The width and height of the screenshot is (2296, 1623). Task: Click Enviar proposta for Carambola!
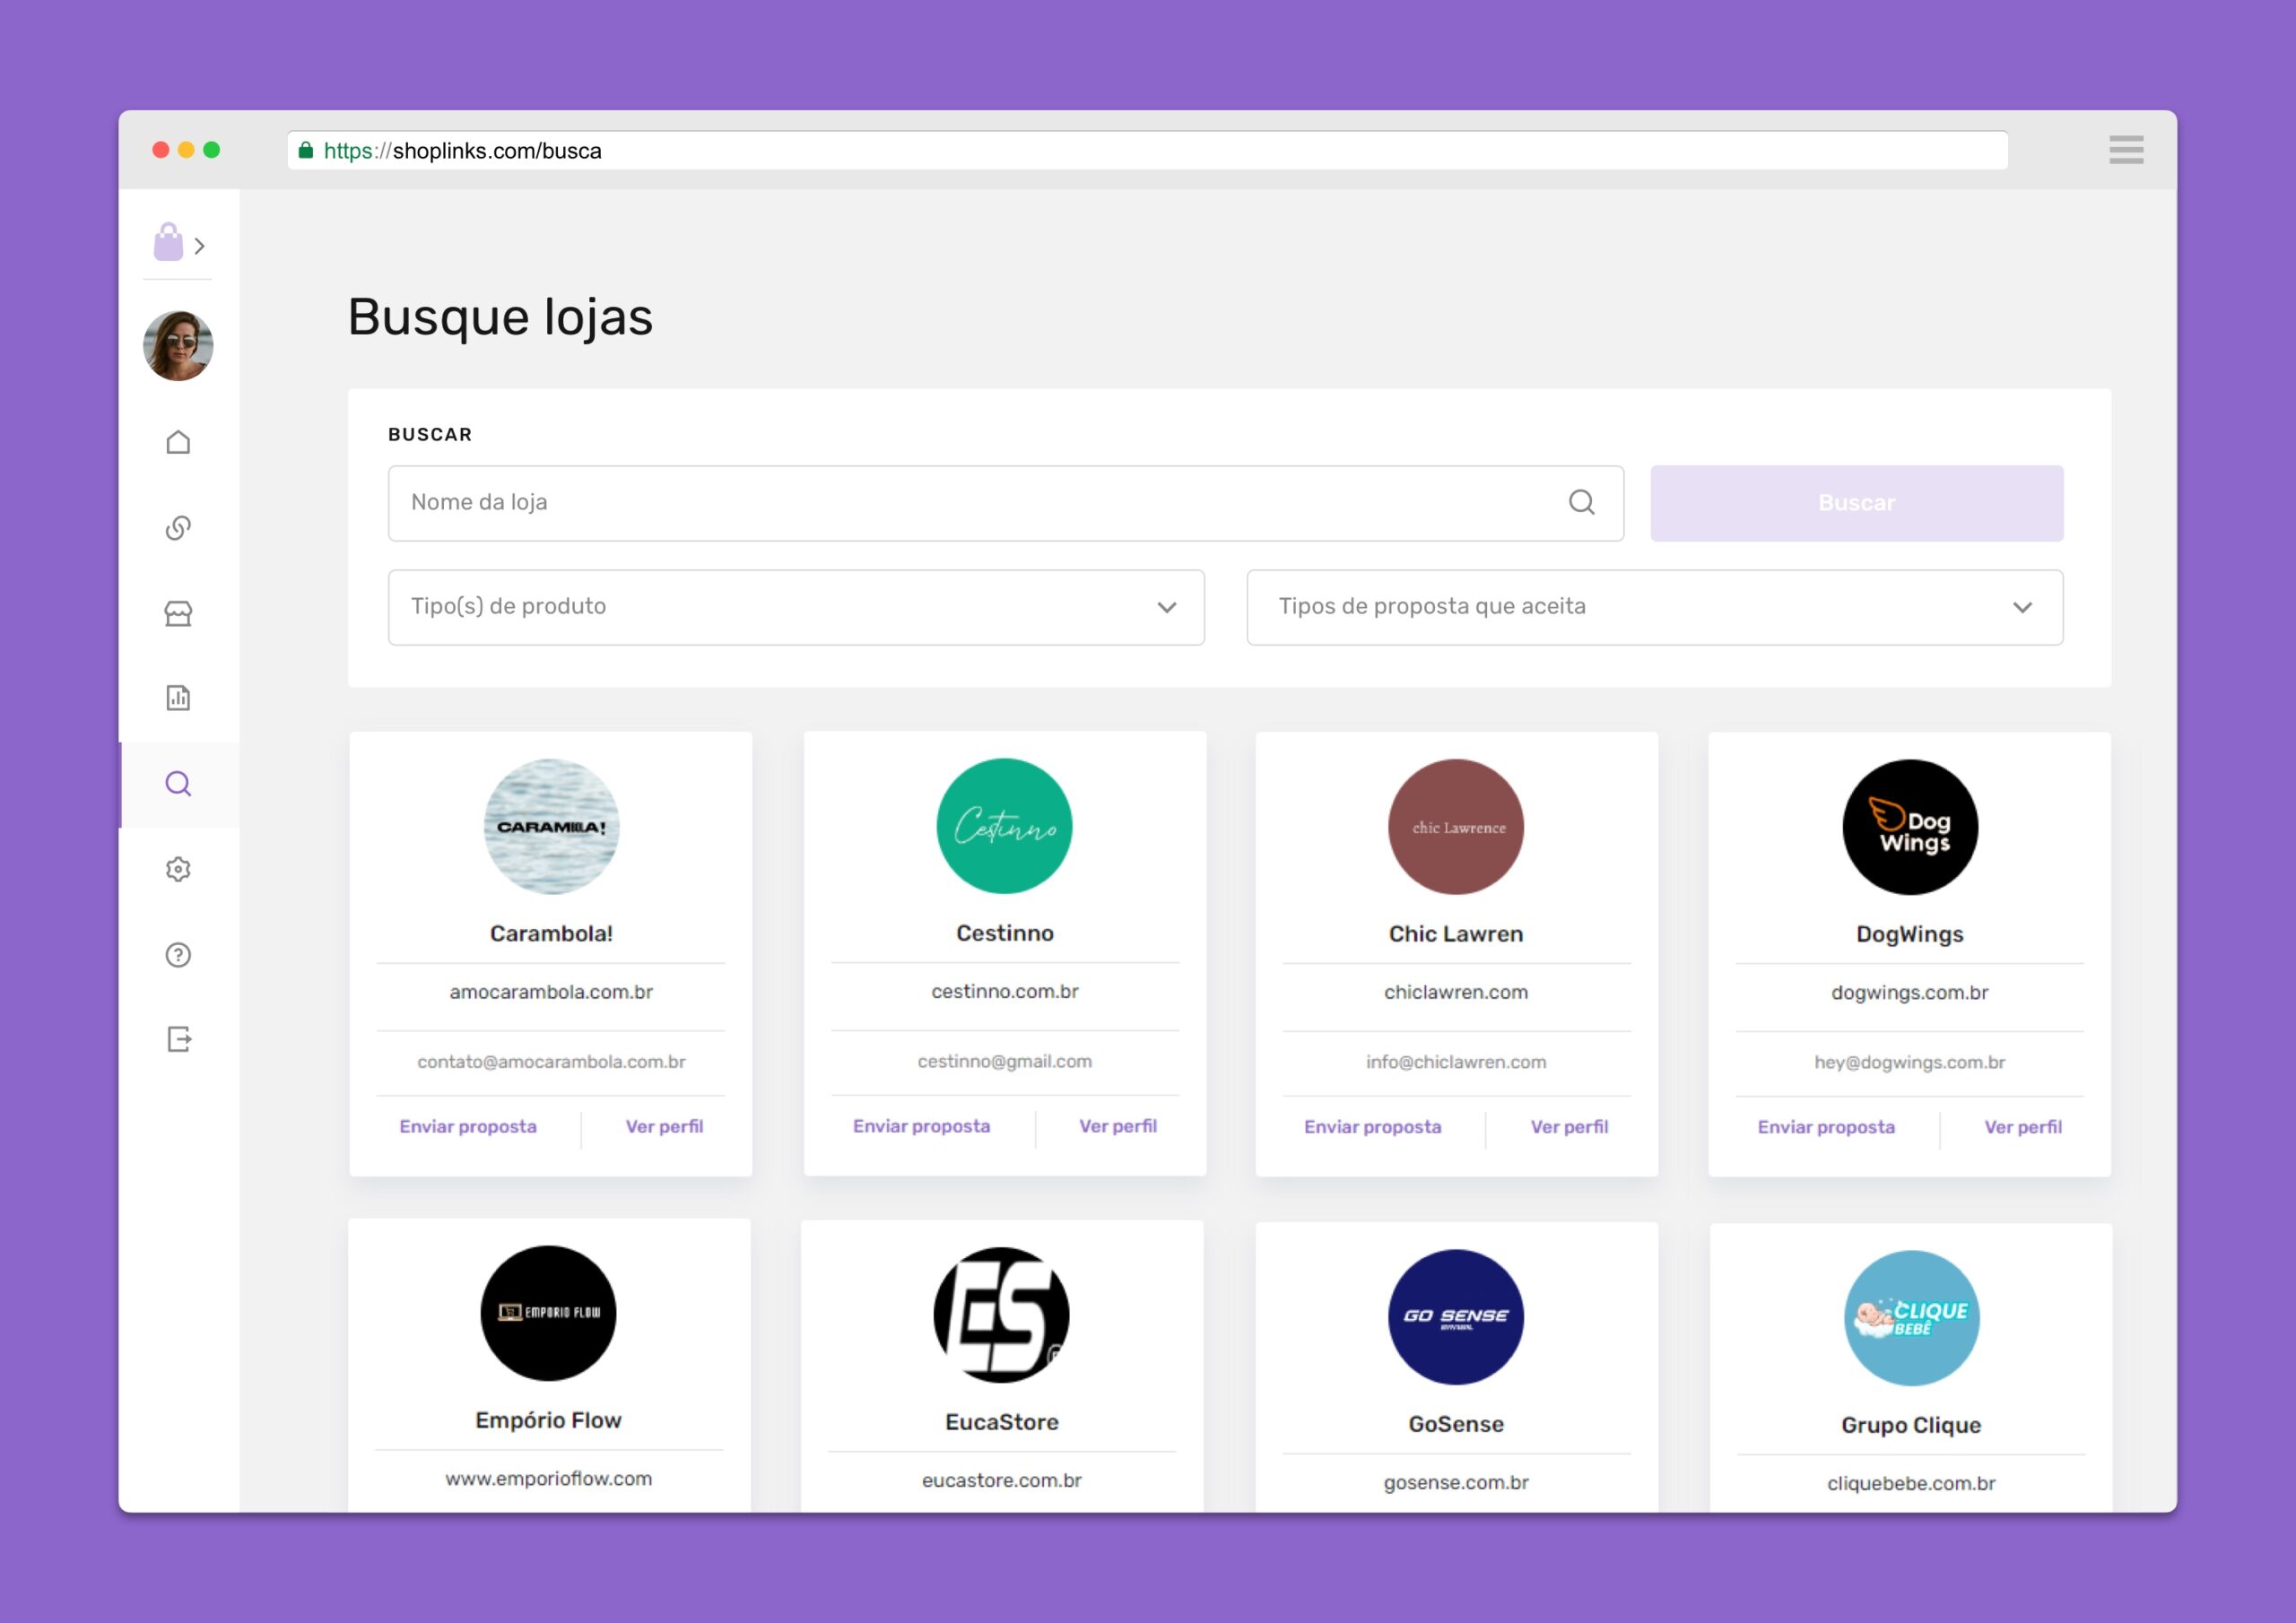(468, 1127)
